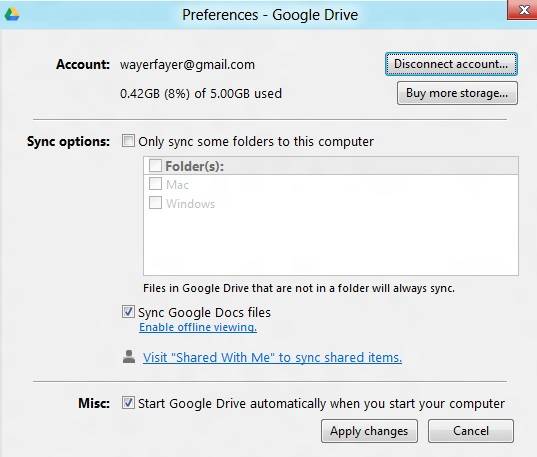The width and height of the screenshot is (537, 457).
Task: Click 'Apply changes' button
Action: tap(369, 431)
